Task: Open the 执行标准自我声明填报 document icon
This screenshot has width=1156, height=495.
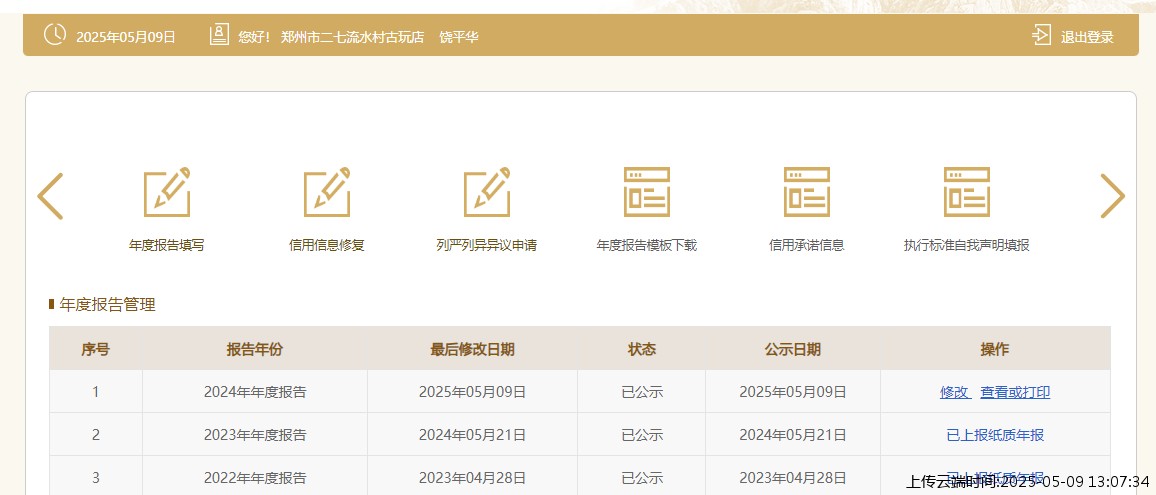Action: 967,192
